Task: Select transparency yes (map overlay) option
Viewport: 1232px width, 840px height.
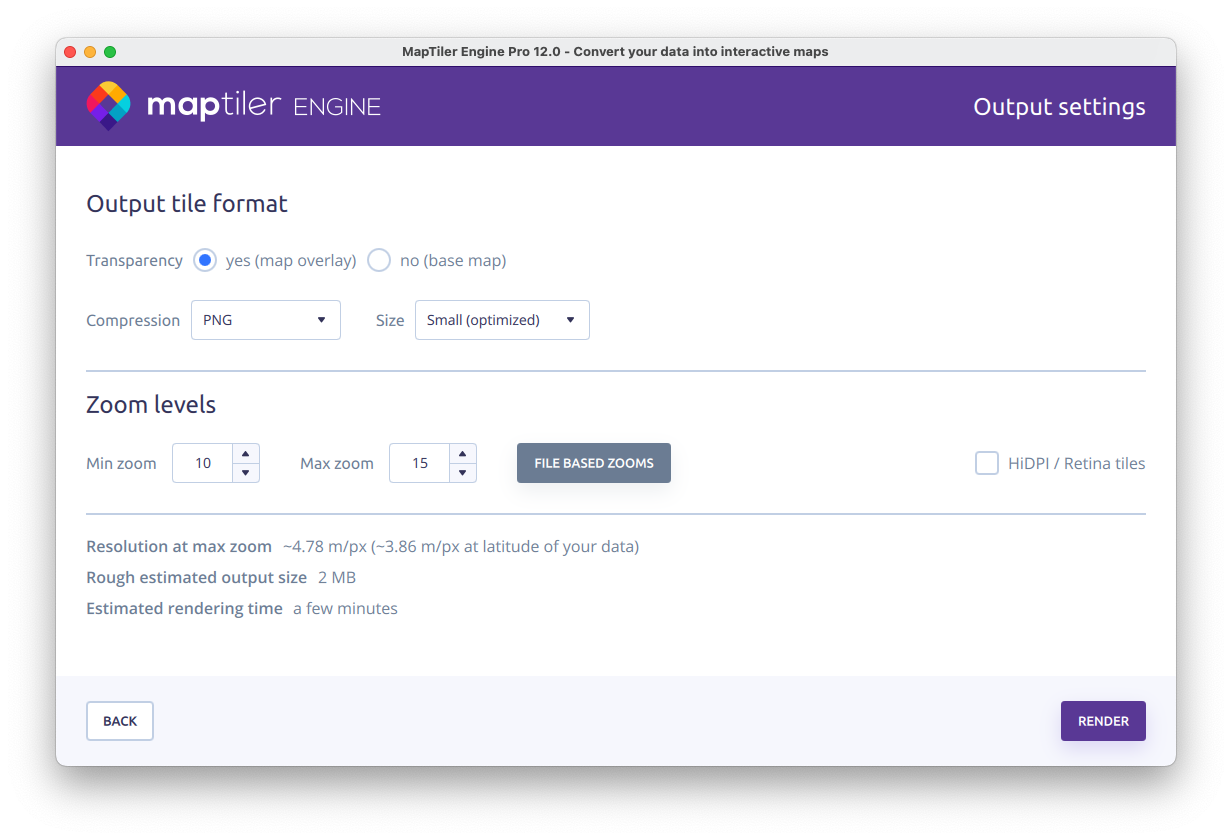Action: click(205, 261)
